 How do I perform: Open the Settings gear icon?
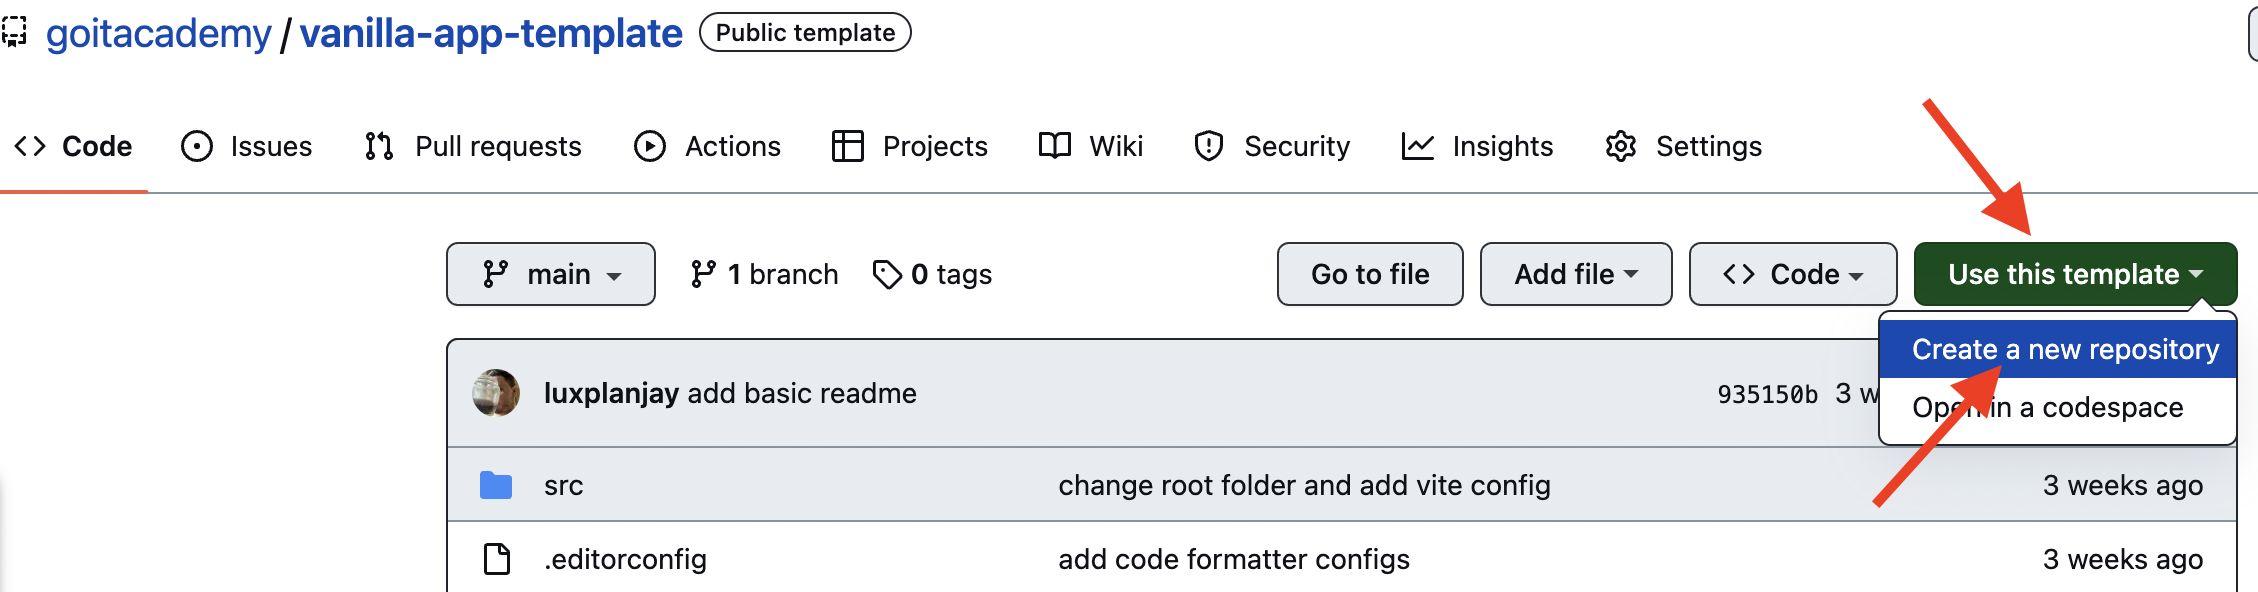point(1621,146)
